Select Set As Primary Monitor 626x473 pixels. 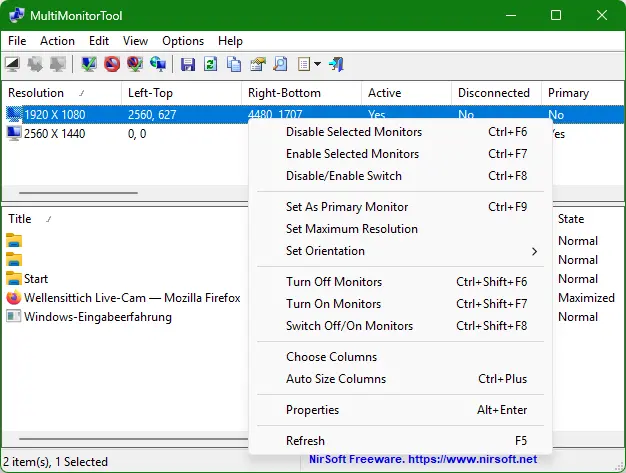click(347, 207)
